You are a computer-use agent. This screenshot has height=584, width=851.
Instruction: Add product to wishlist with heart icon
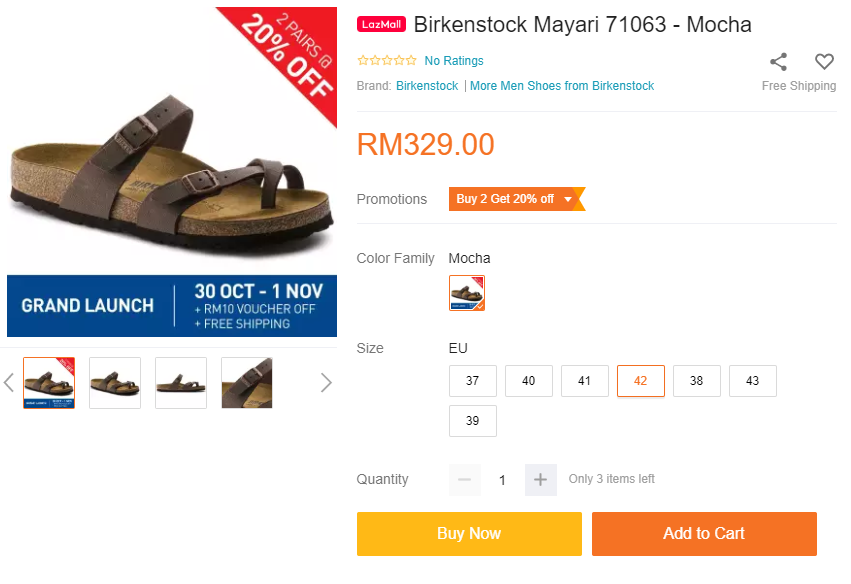pos(824,61)
